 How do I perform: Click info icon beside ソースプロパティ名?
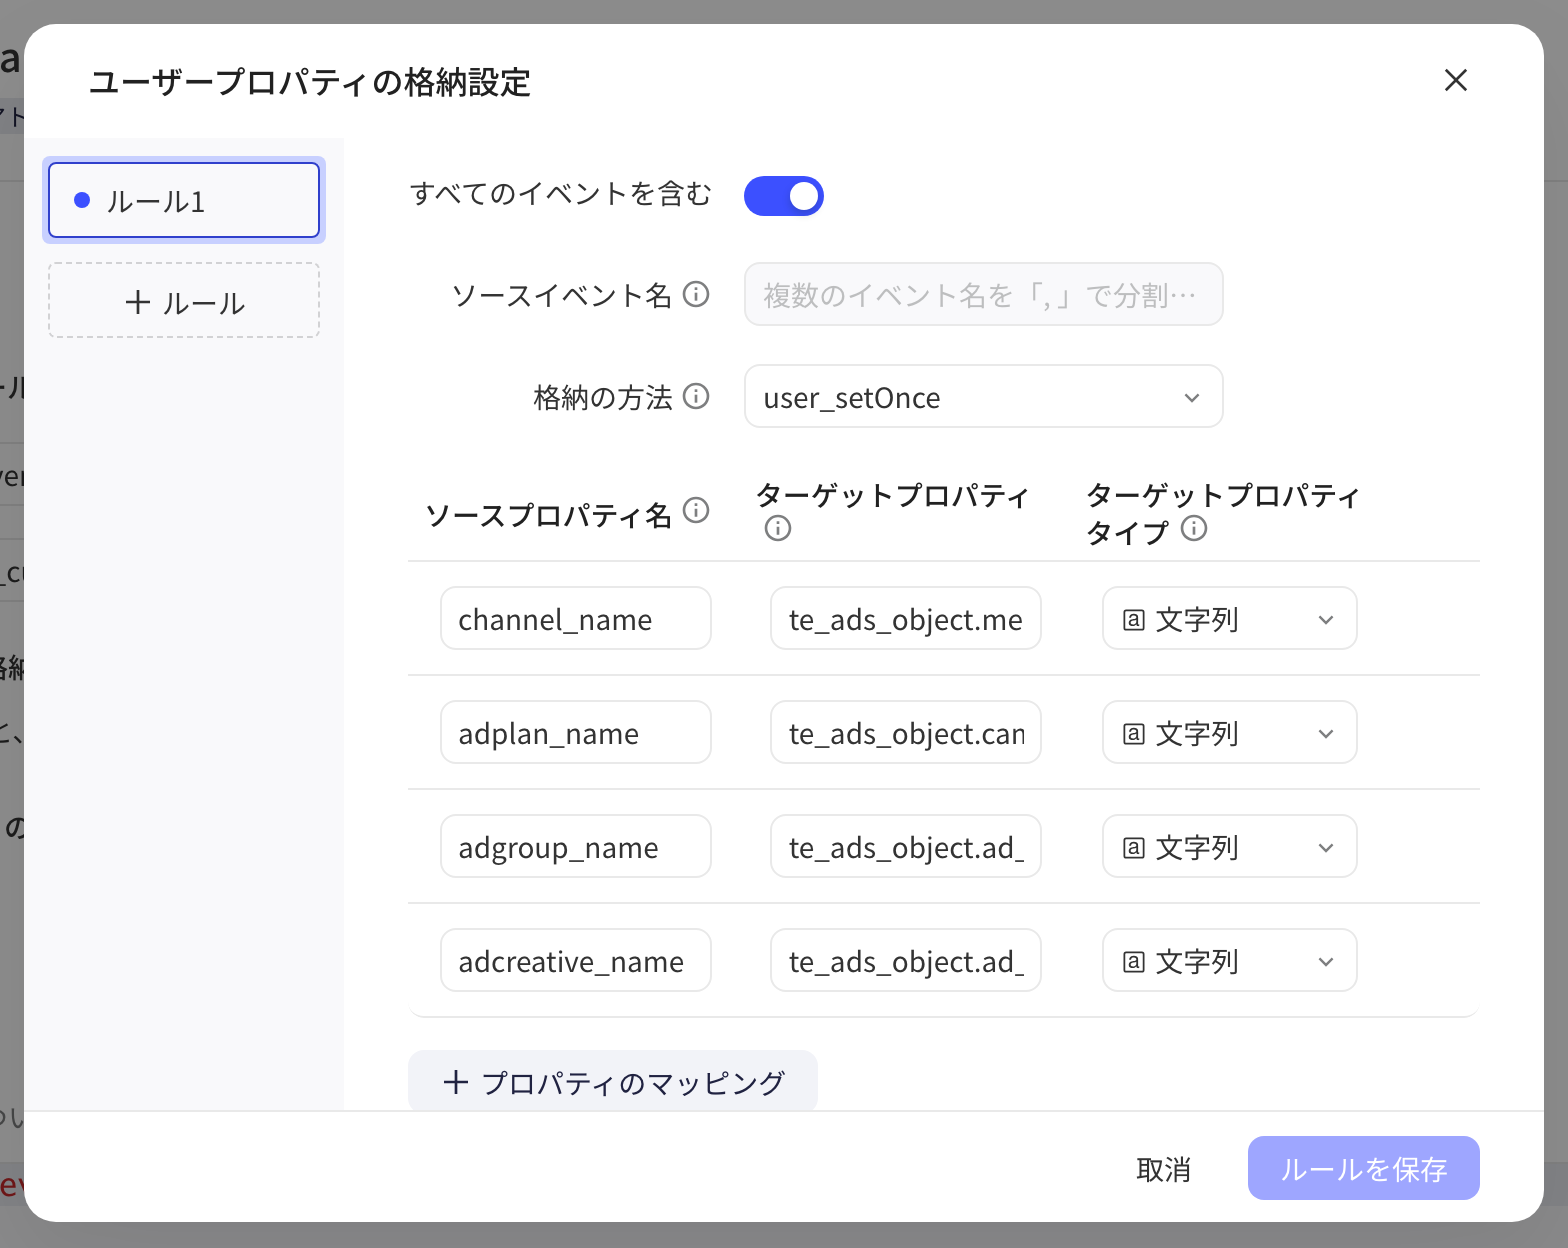point(696,510)
